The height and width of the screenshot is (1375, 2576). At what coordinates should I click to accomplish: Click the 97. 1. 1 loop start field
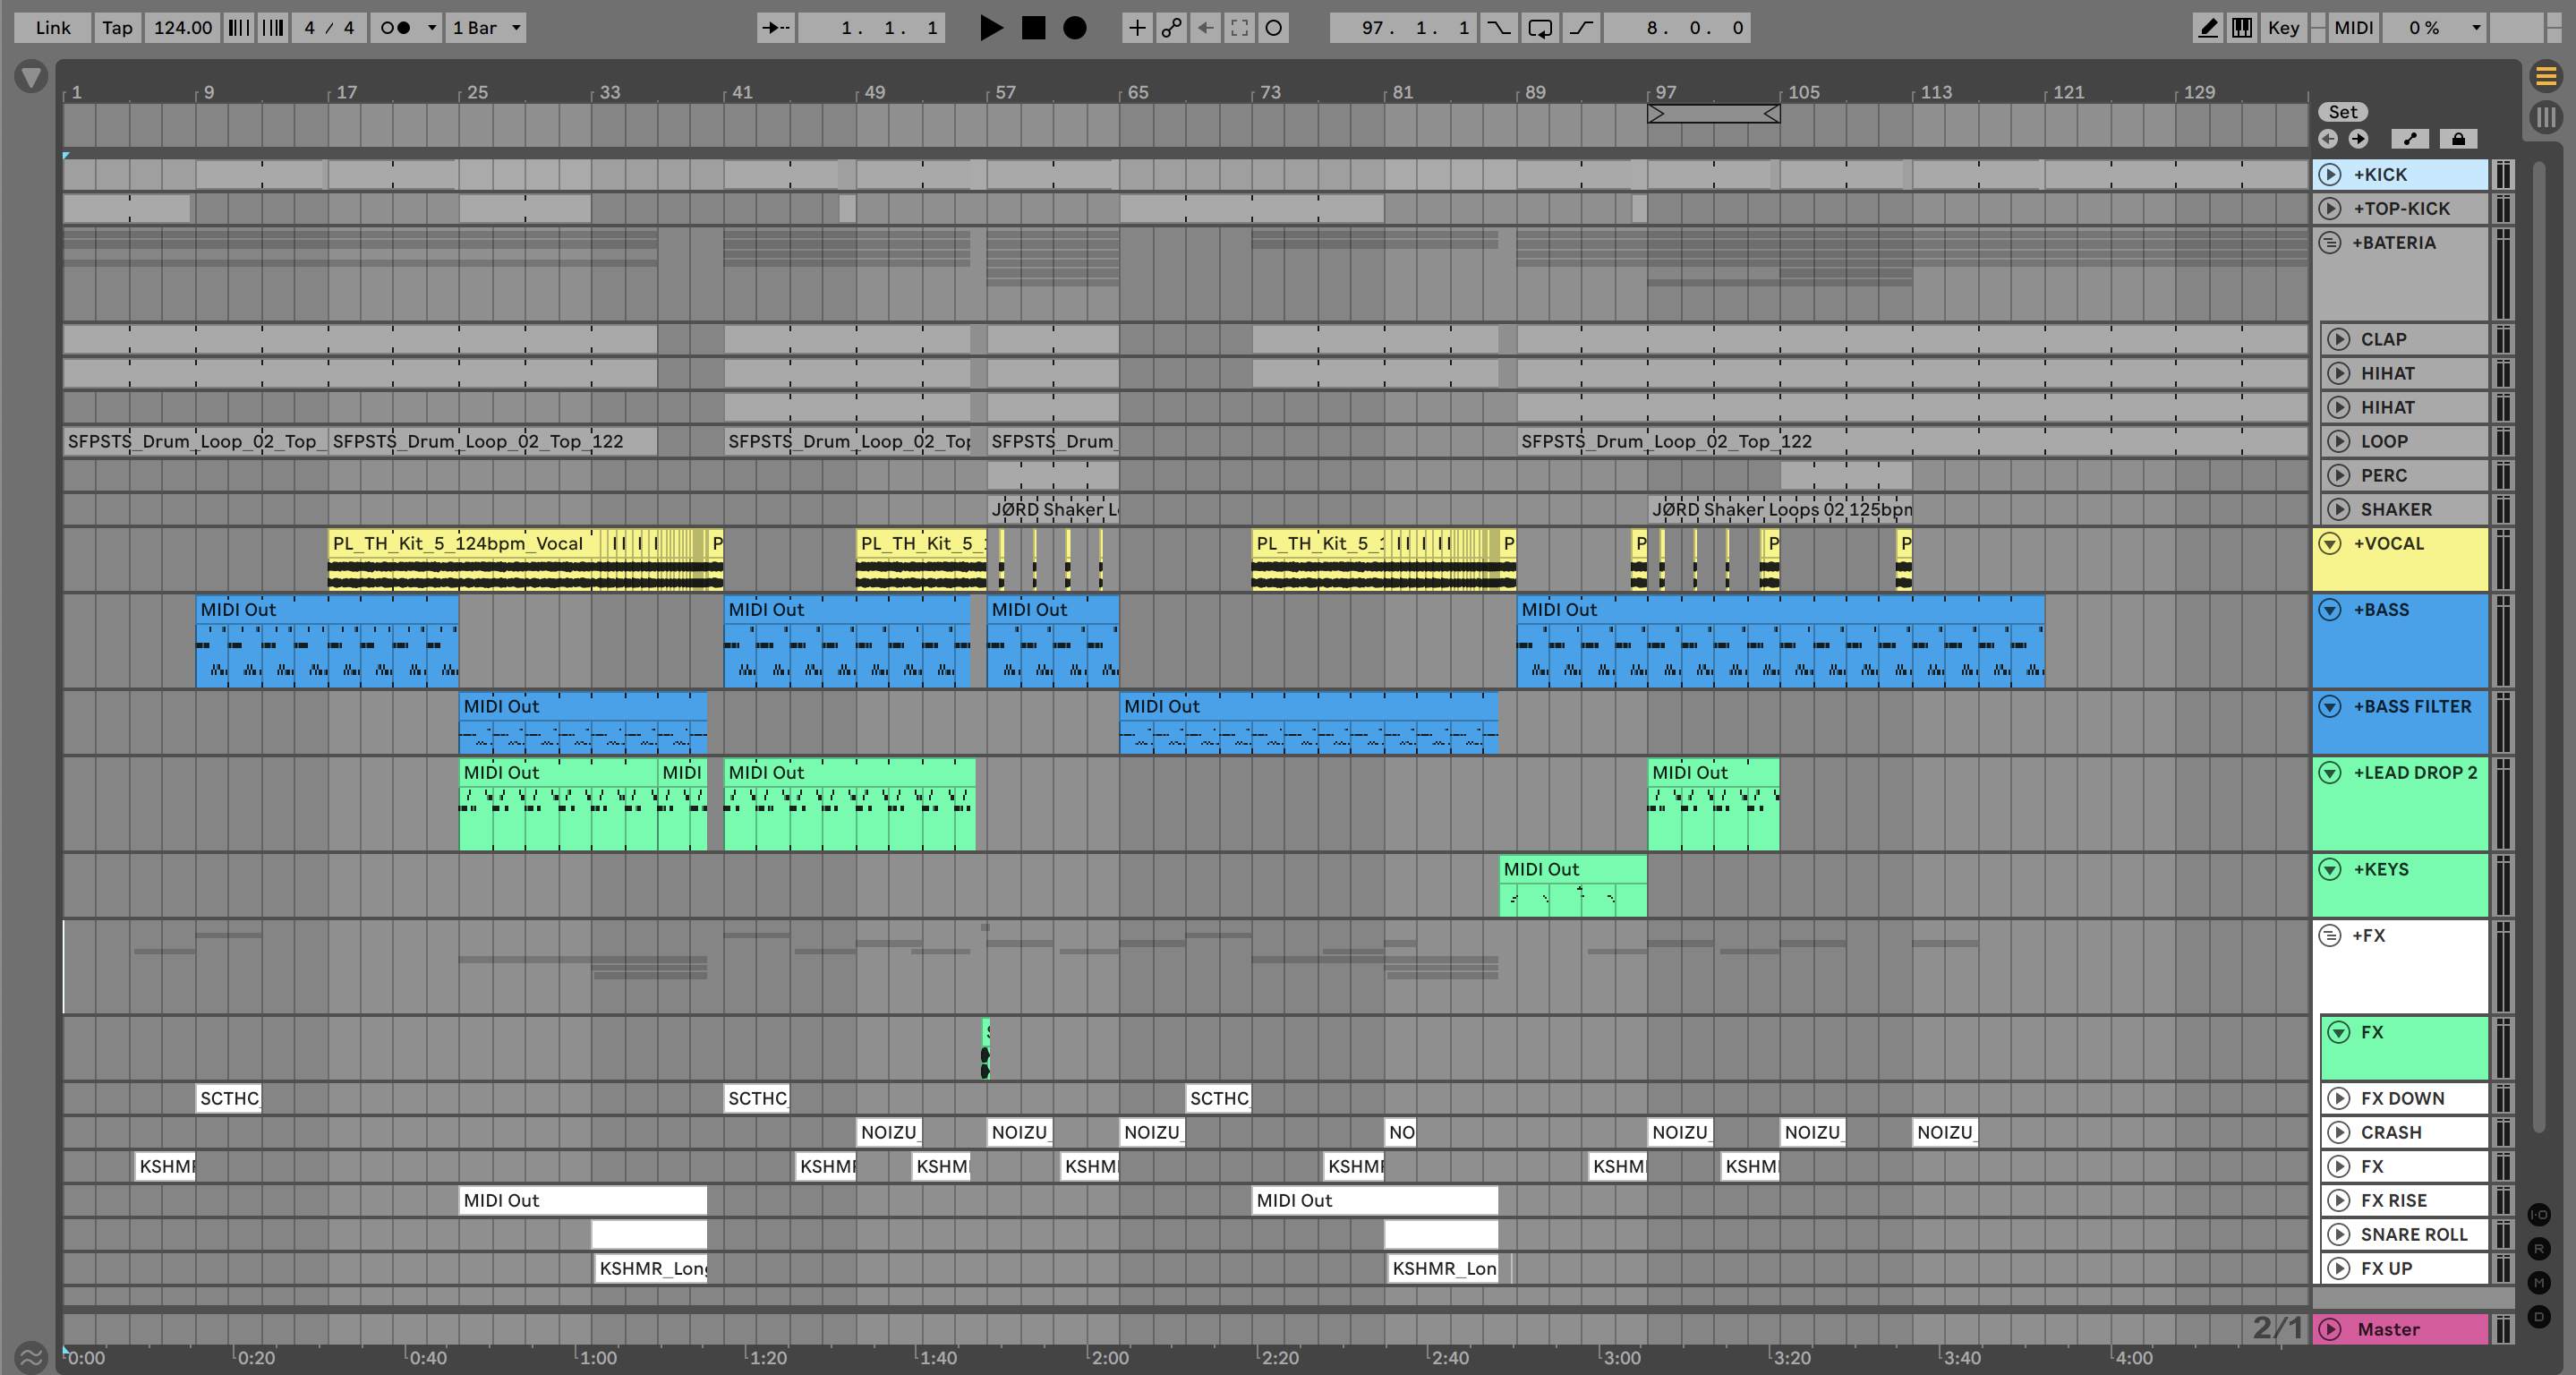[1403, 28]
